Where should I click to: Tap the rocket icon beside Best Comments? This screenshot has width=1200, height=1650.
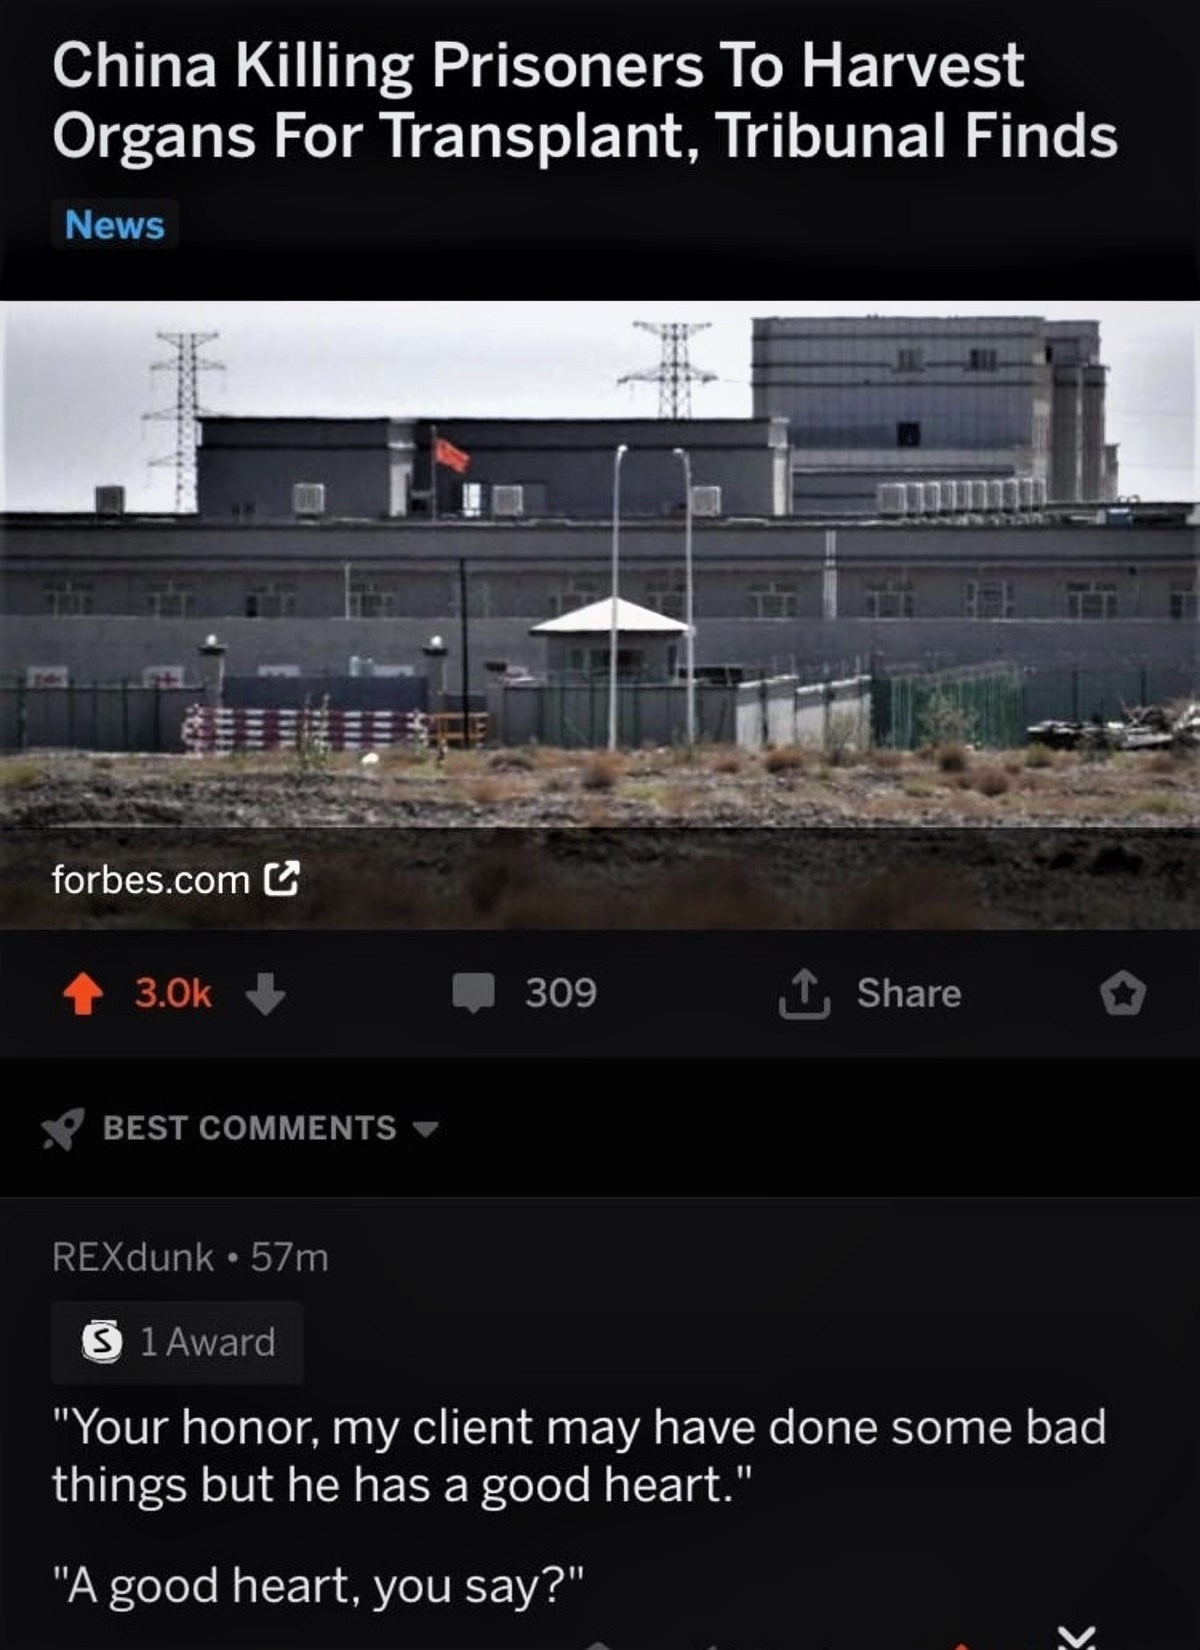click(x=63, y=1129)
